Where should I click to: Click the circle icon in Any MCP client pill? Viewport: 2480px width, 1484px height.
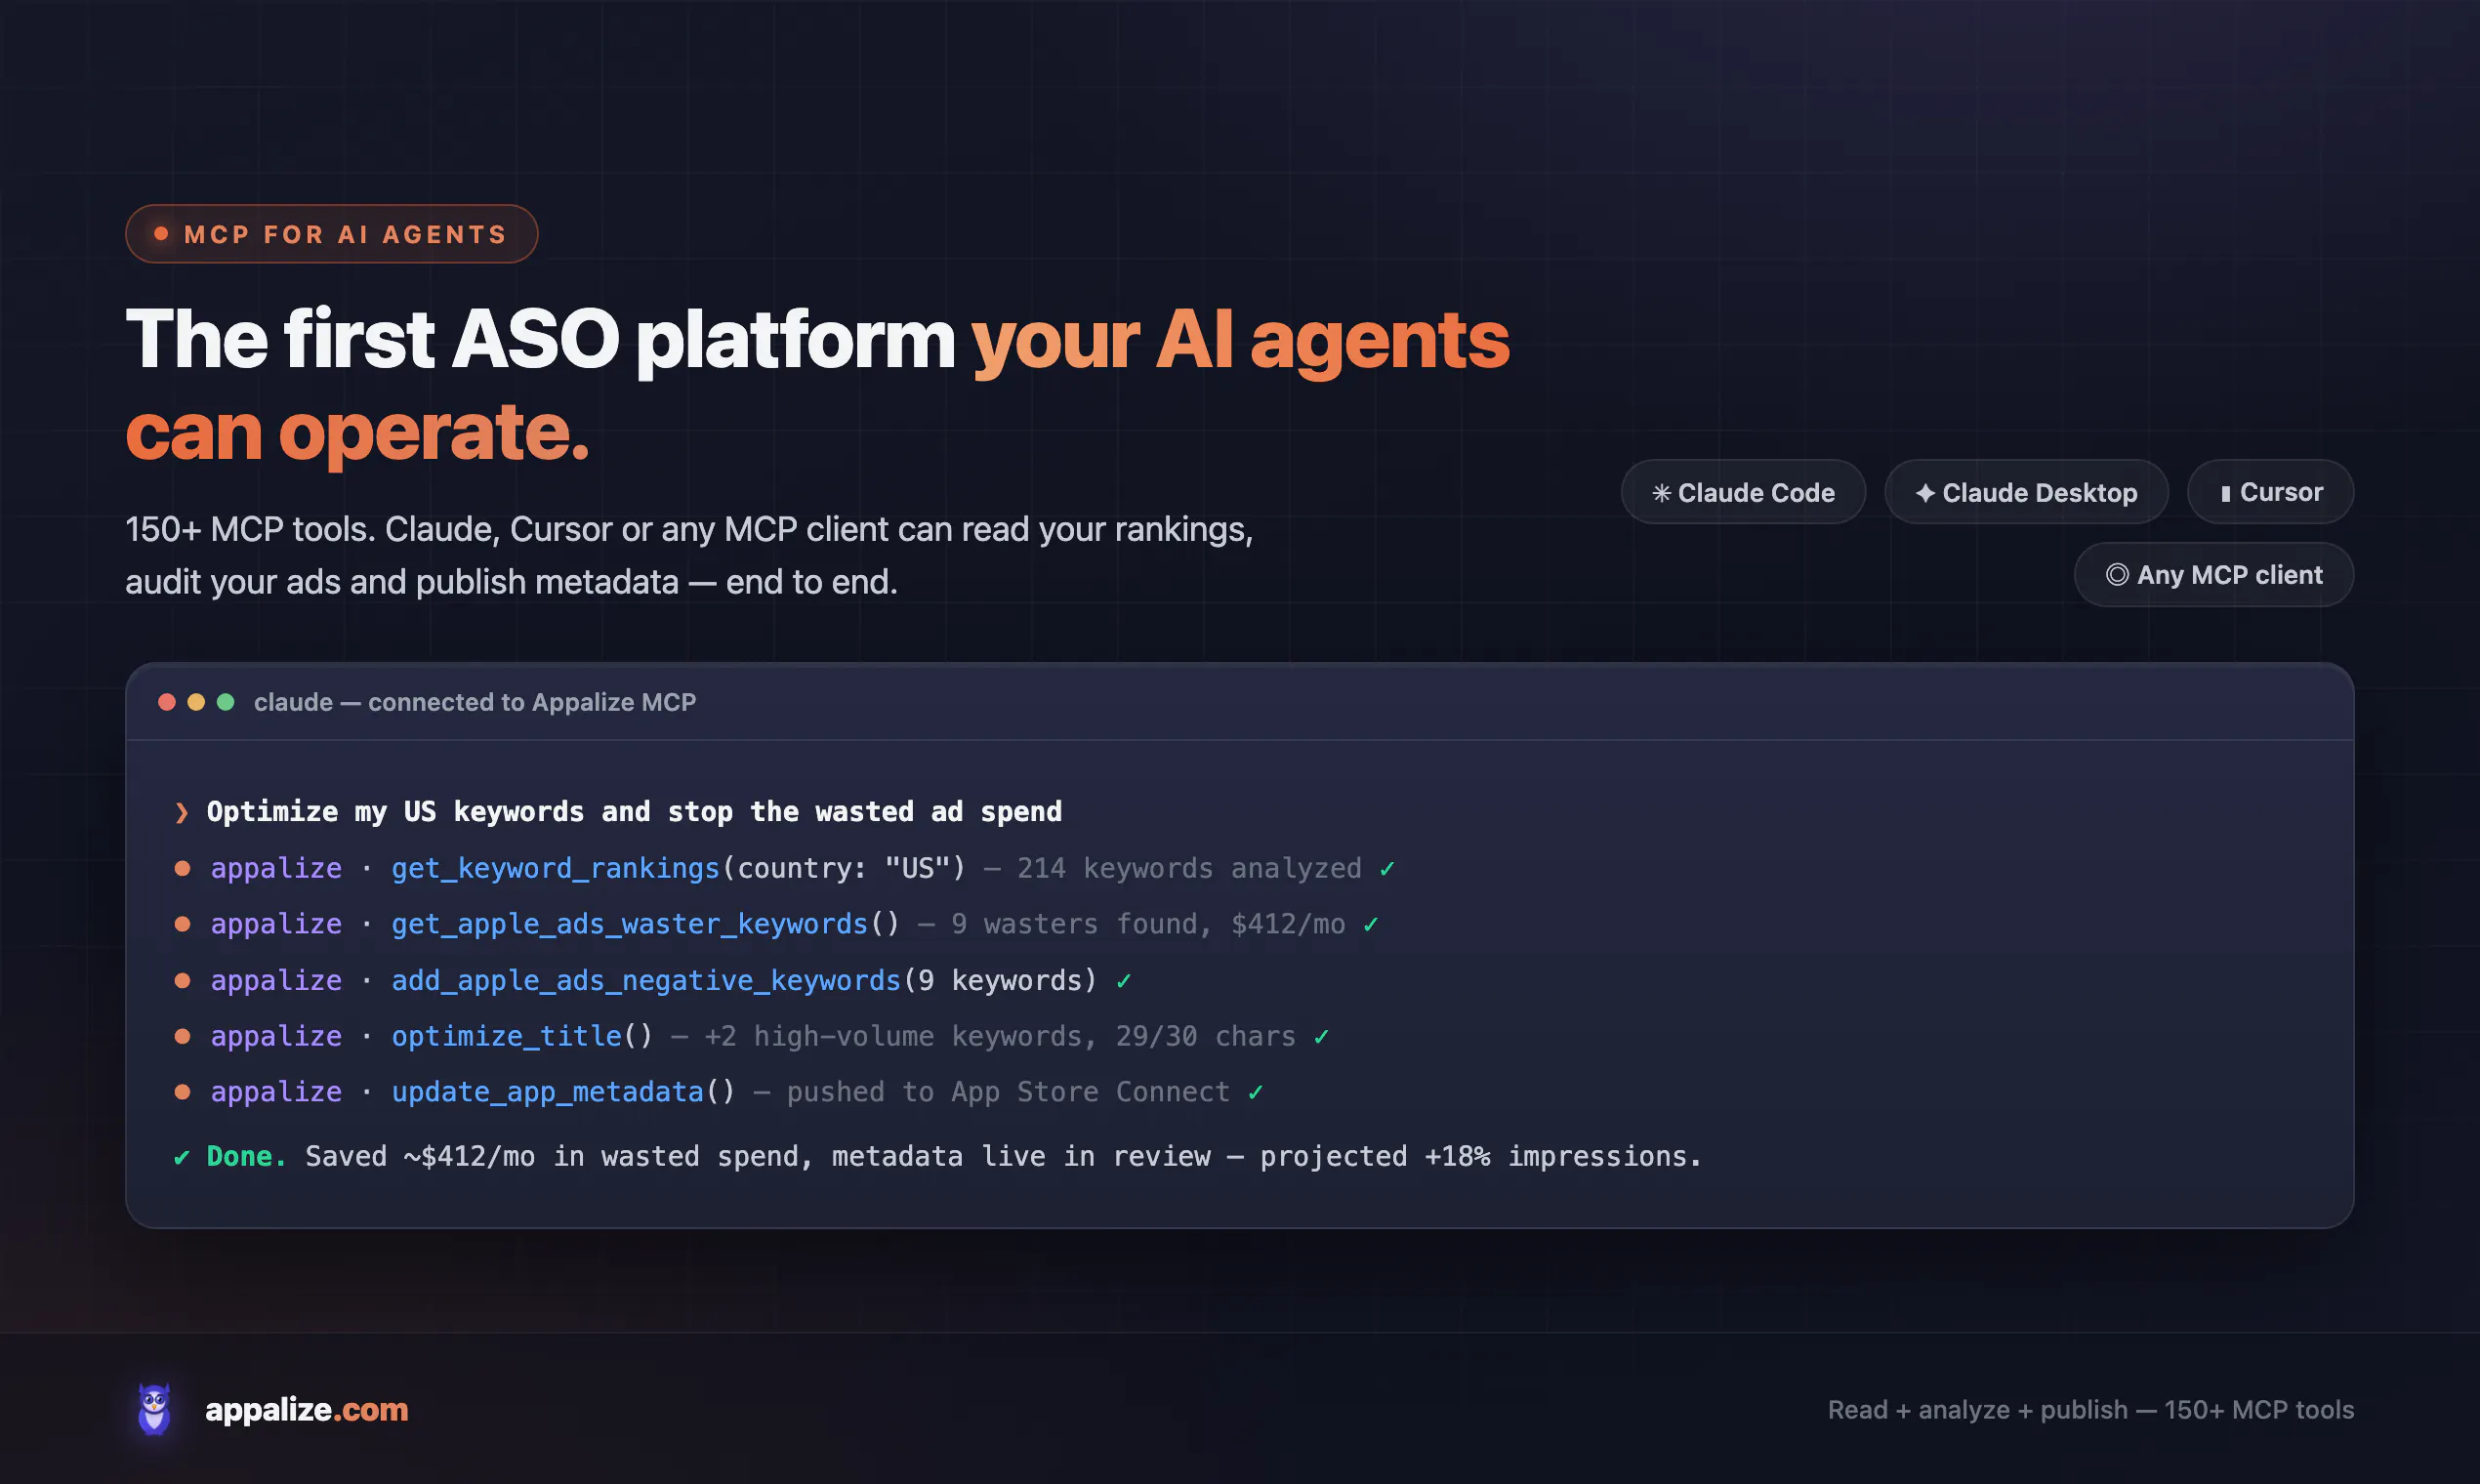coord(2116,575)
